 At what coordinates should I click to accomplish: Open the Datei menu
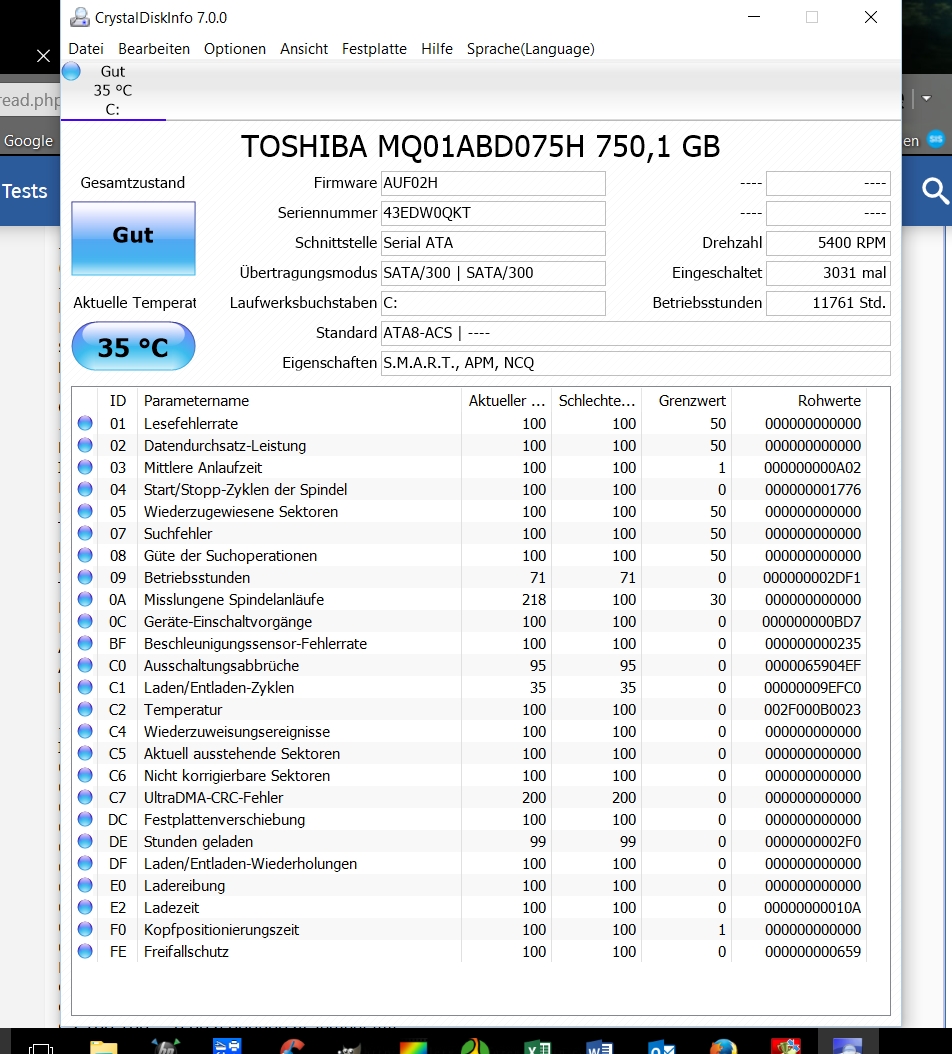coord(86,48)
